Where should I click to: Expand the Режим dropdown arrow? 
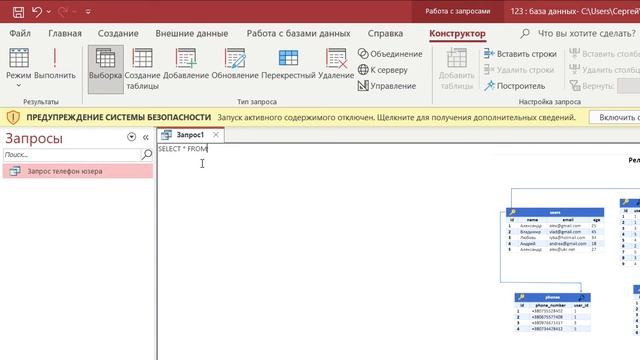tap(19, 85)
